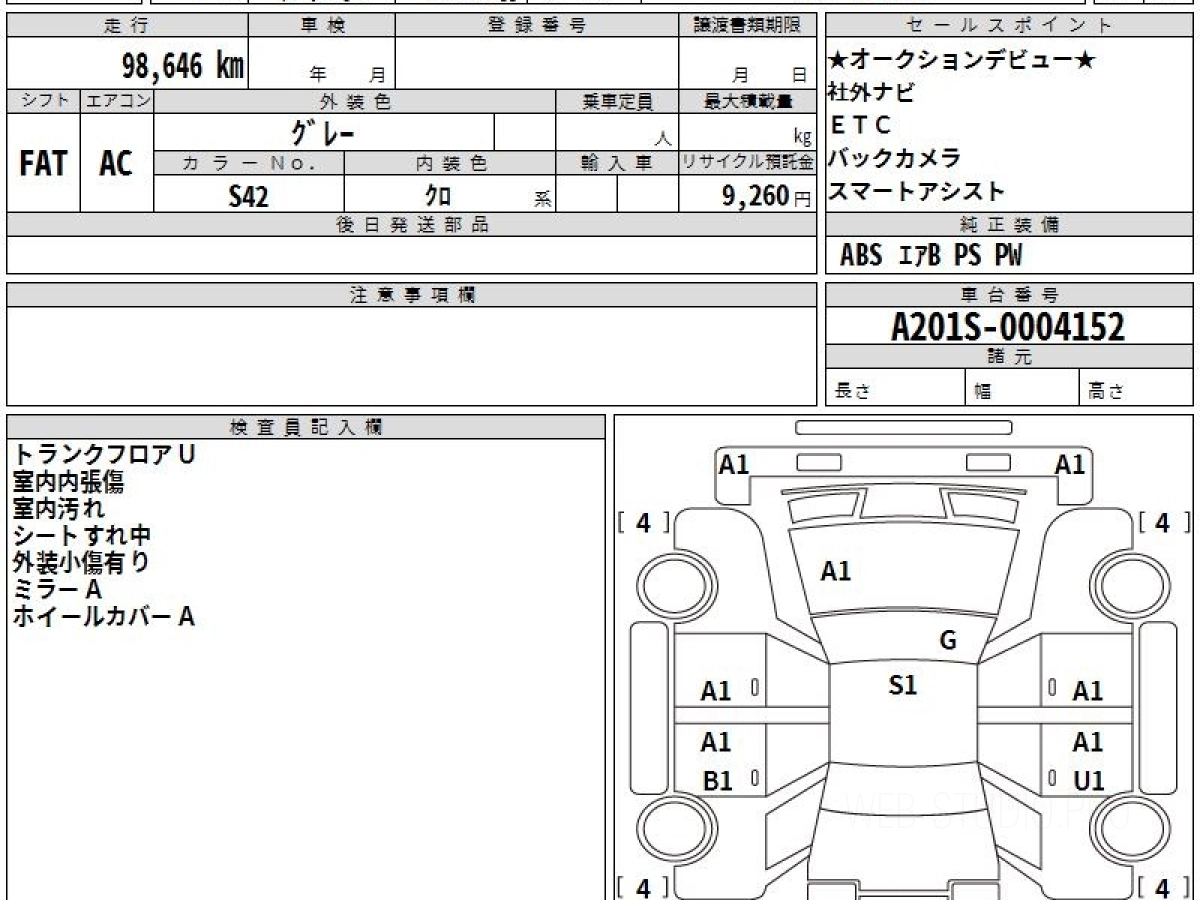
Task: Click the 車検 header cell
Action: (x=322, y=26)
